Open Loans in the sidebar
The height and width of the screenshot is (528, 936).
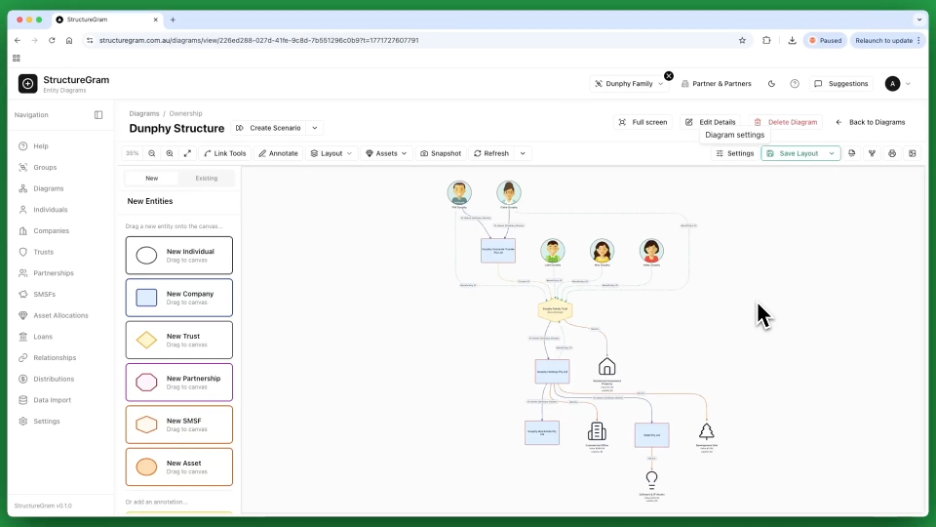click(x=42, y=337)
